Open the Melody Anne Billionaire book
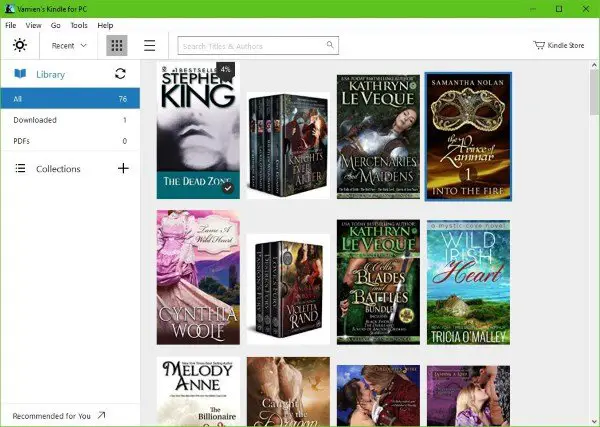This screenshot has width=600, height=427. (x=198, y=391)
